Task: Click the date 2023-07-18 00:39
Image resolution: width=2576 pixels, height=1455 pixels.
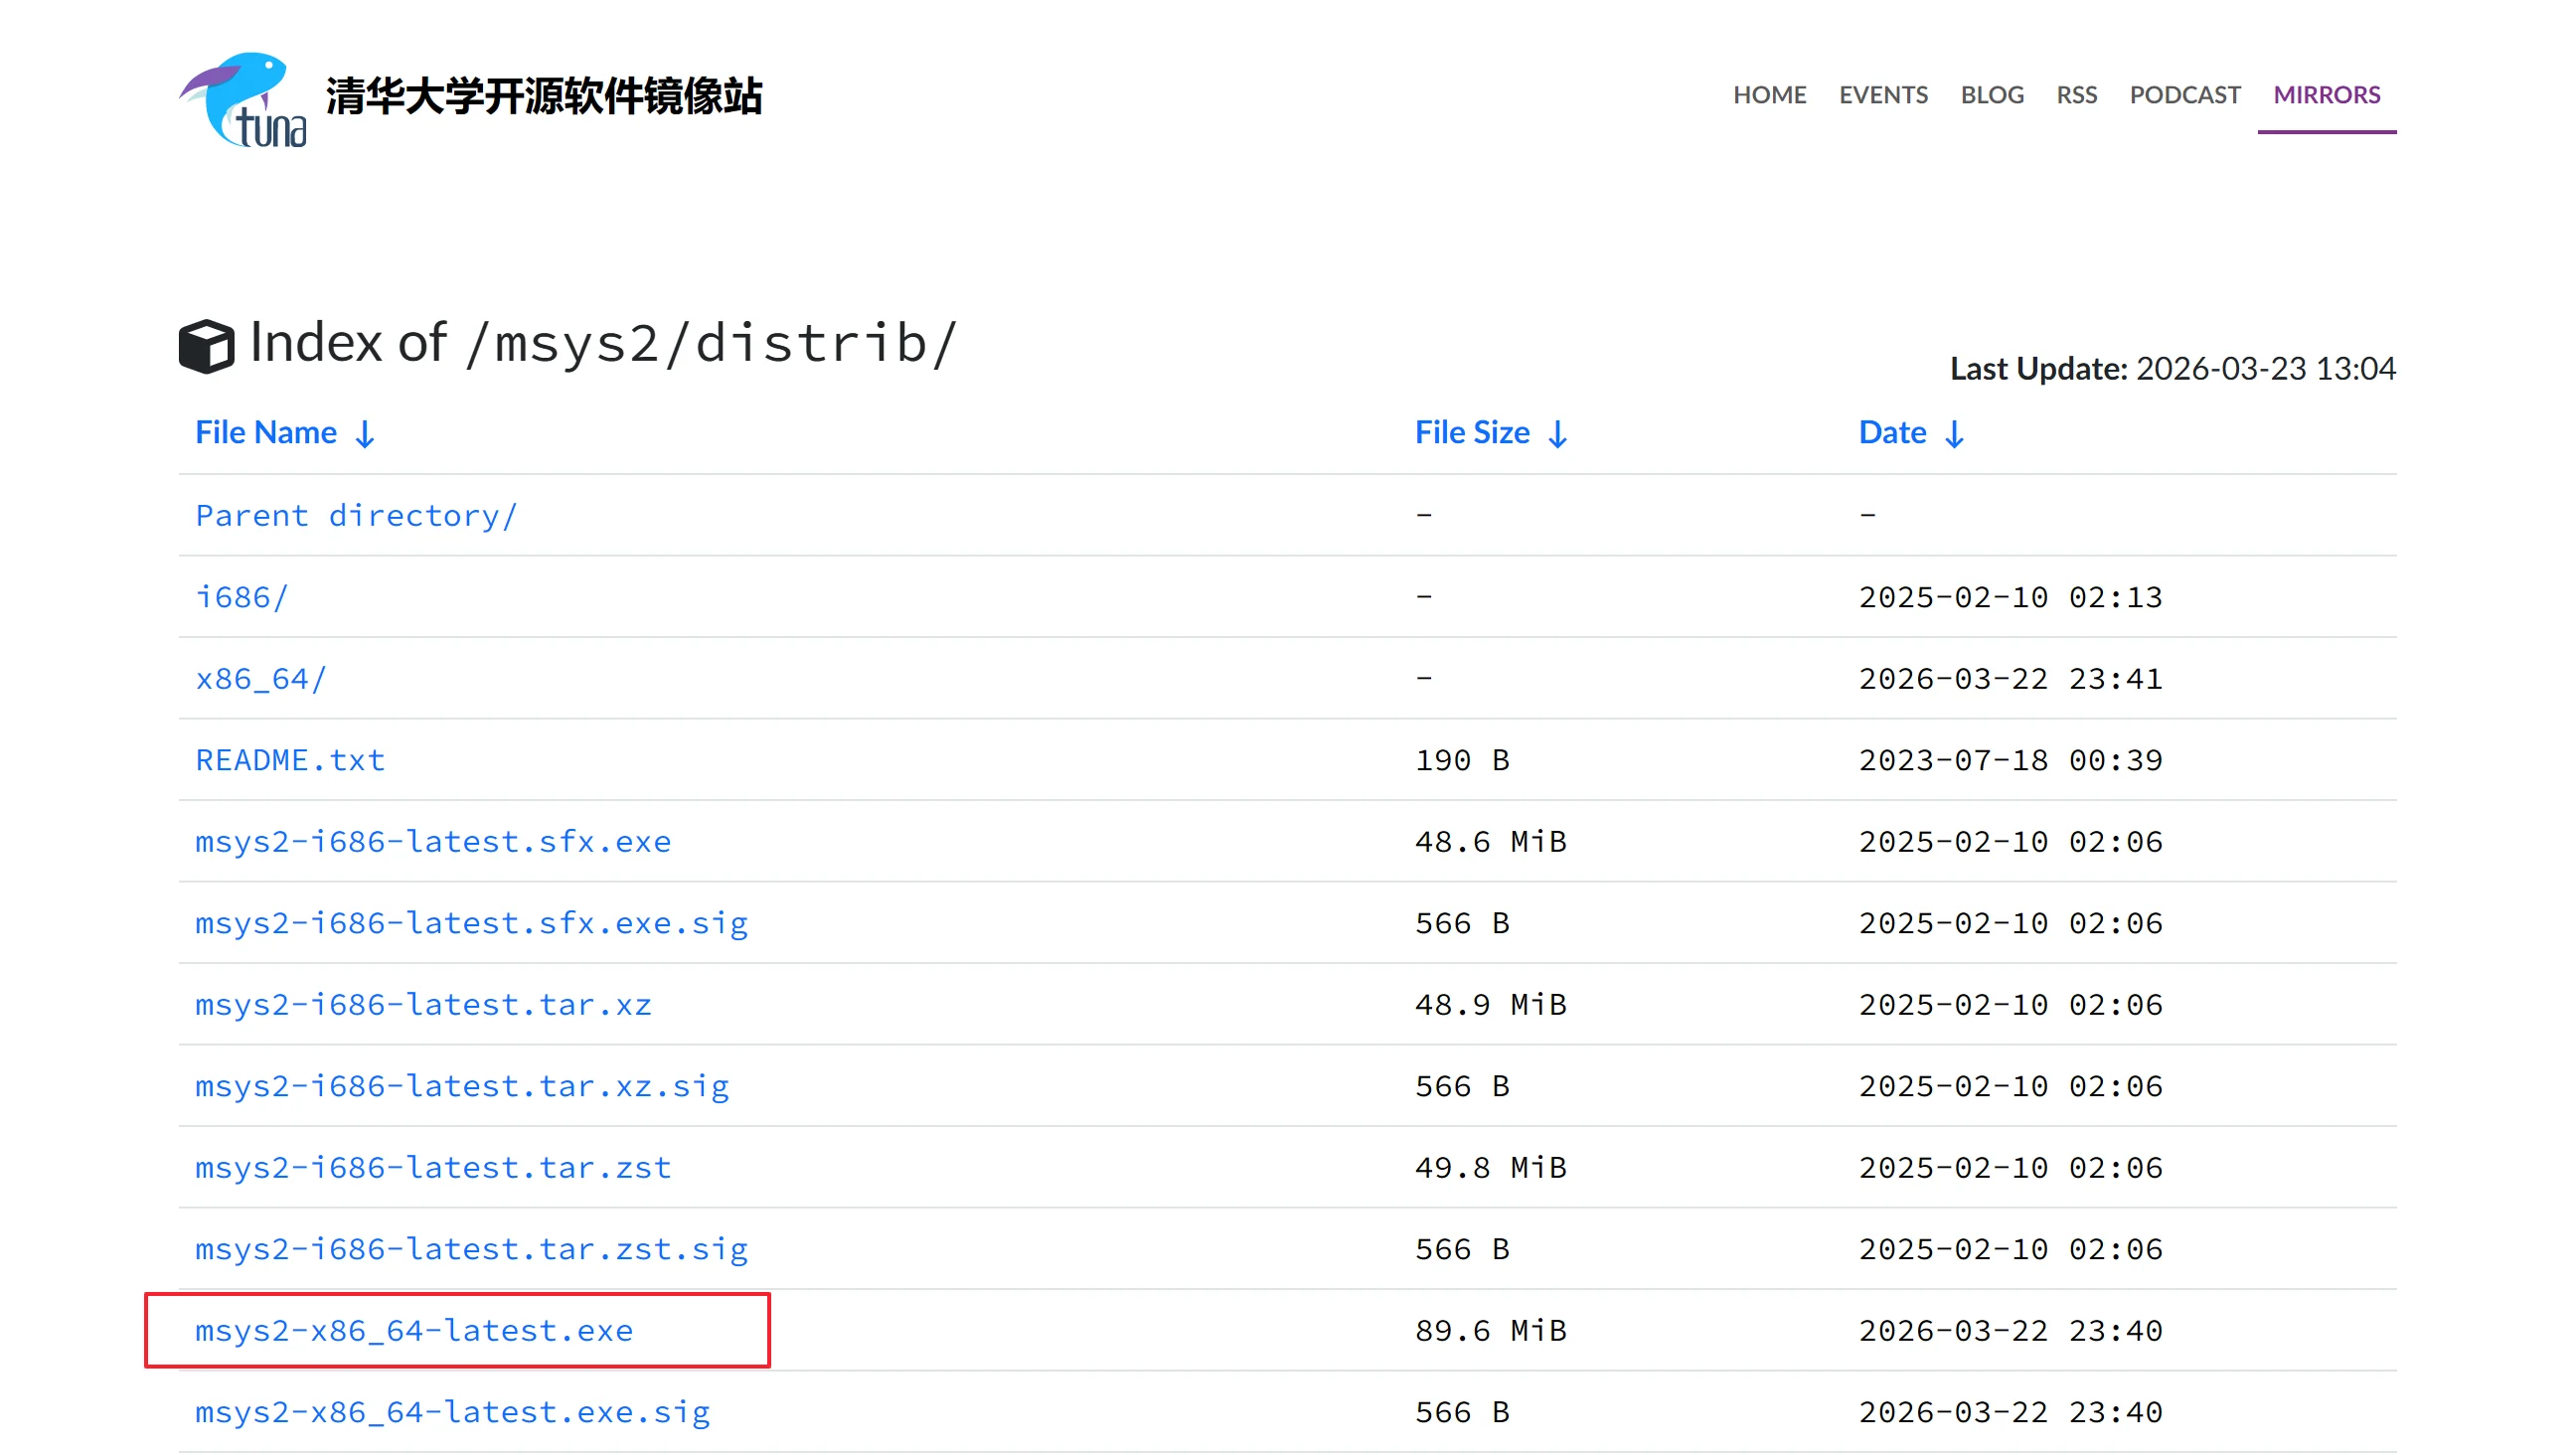Action: point(2011,761)
